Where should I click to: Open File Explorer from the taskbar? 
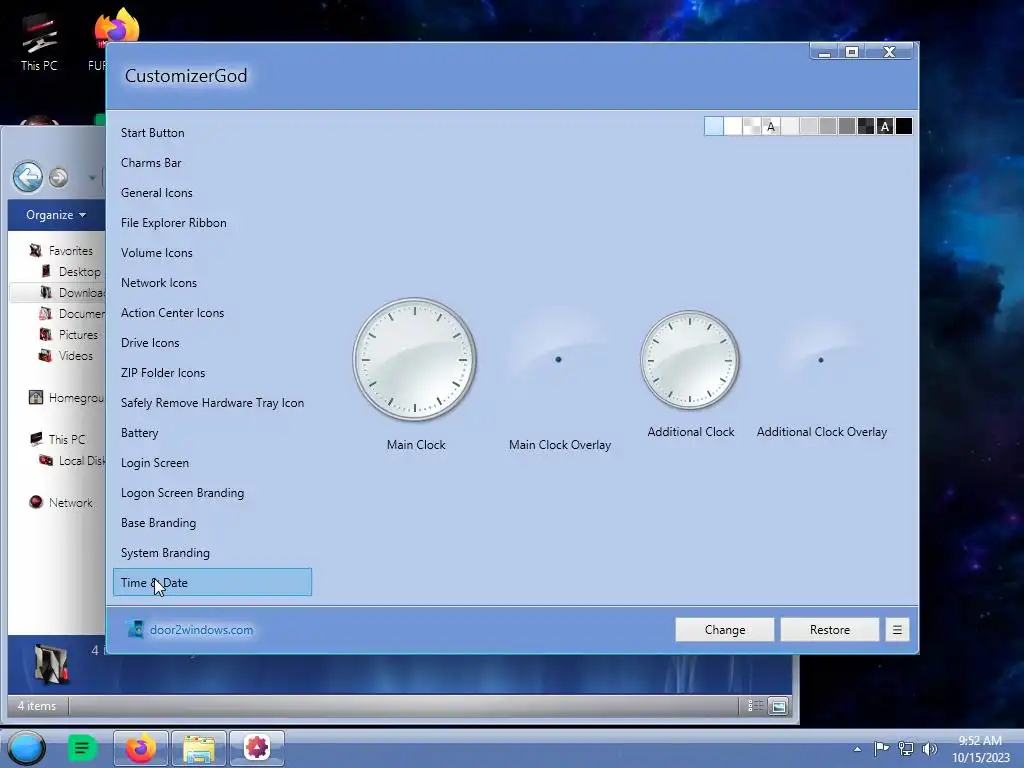[x=199, y=748]
